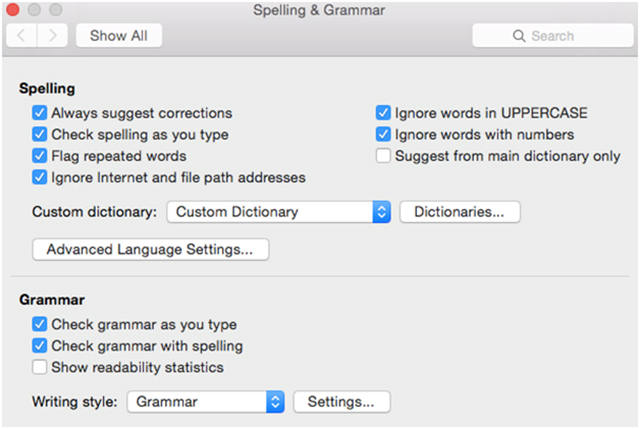Click the magnifier icon in Search

coord(519,36)
